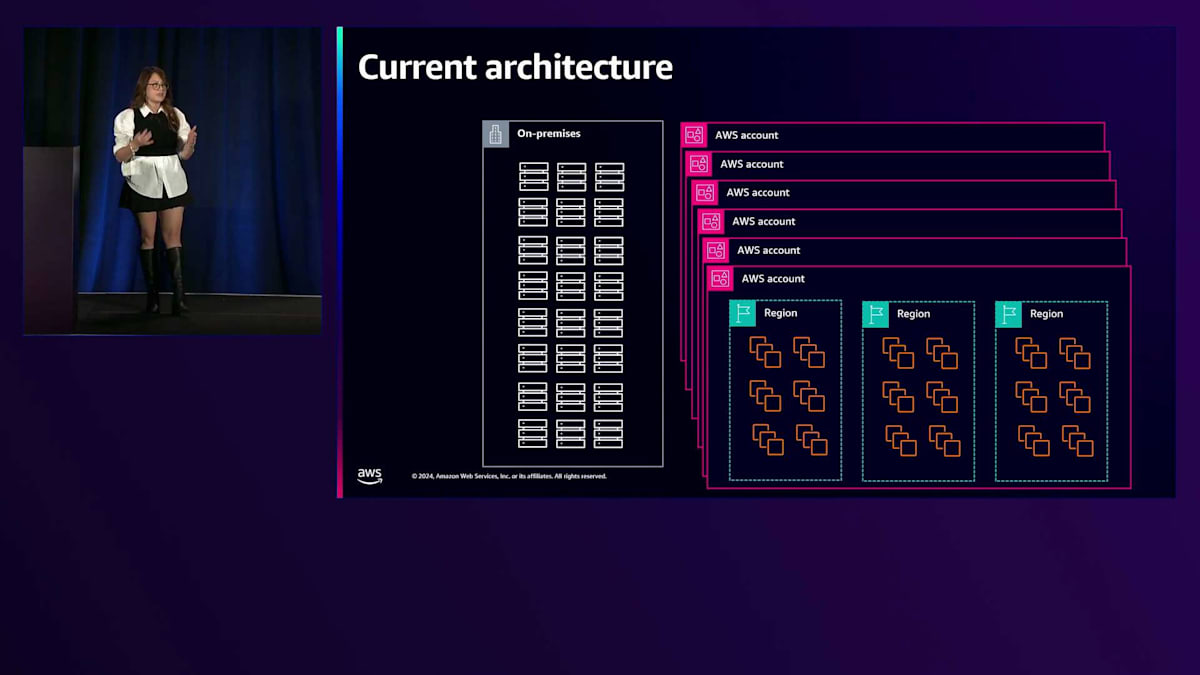Click the 'Current architecture' slide title
1200x675 pixels.
[x=515, y=67]
